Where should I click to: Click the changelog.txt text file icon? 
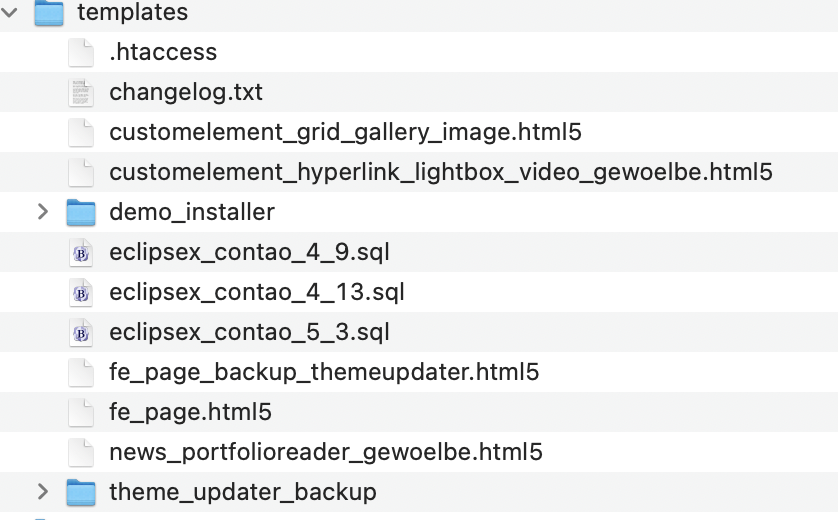(x=81, y=92)
